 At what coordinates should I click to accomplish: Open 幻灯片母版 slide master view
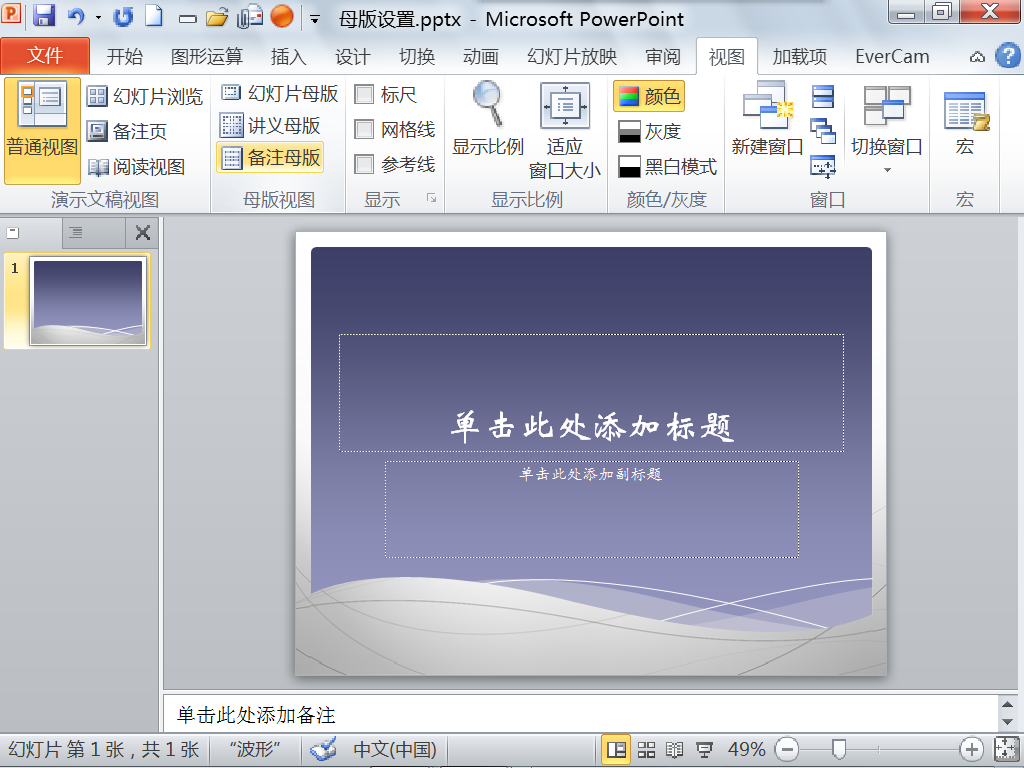point(279,93)
